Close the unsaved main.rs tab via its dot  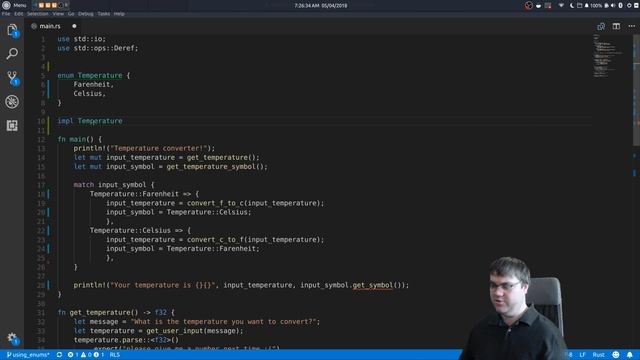[x=74, y=26]
